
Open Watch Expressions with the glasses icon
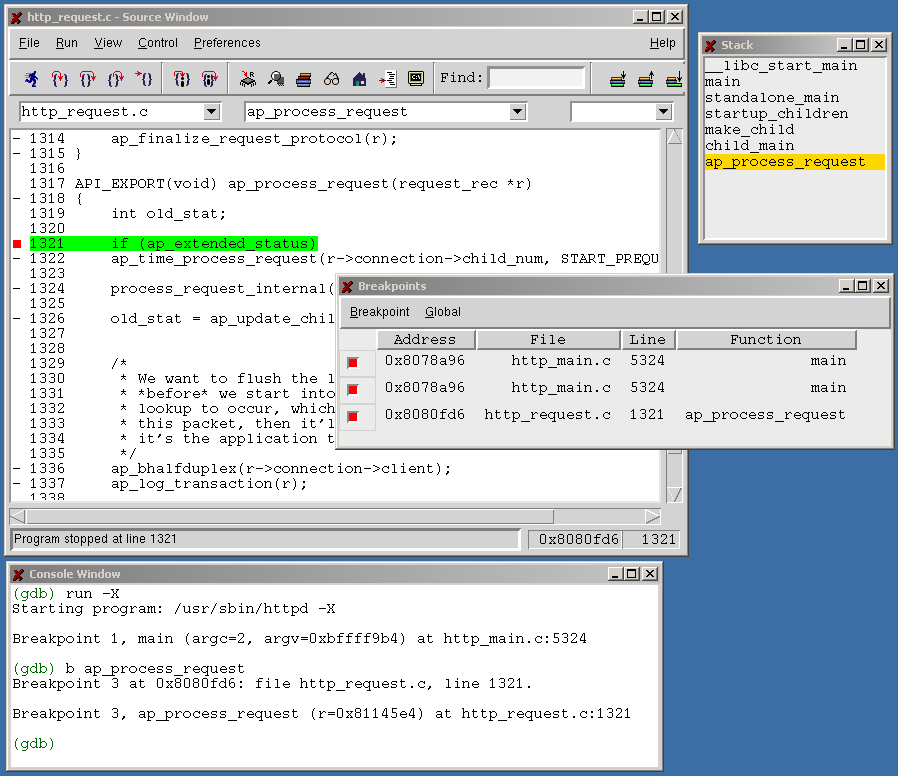point(331,78)
